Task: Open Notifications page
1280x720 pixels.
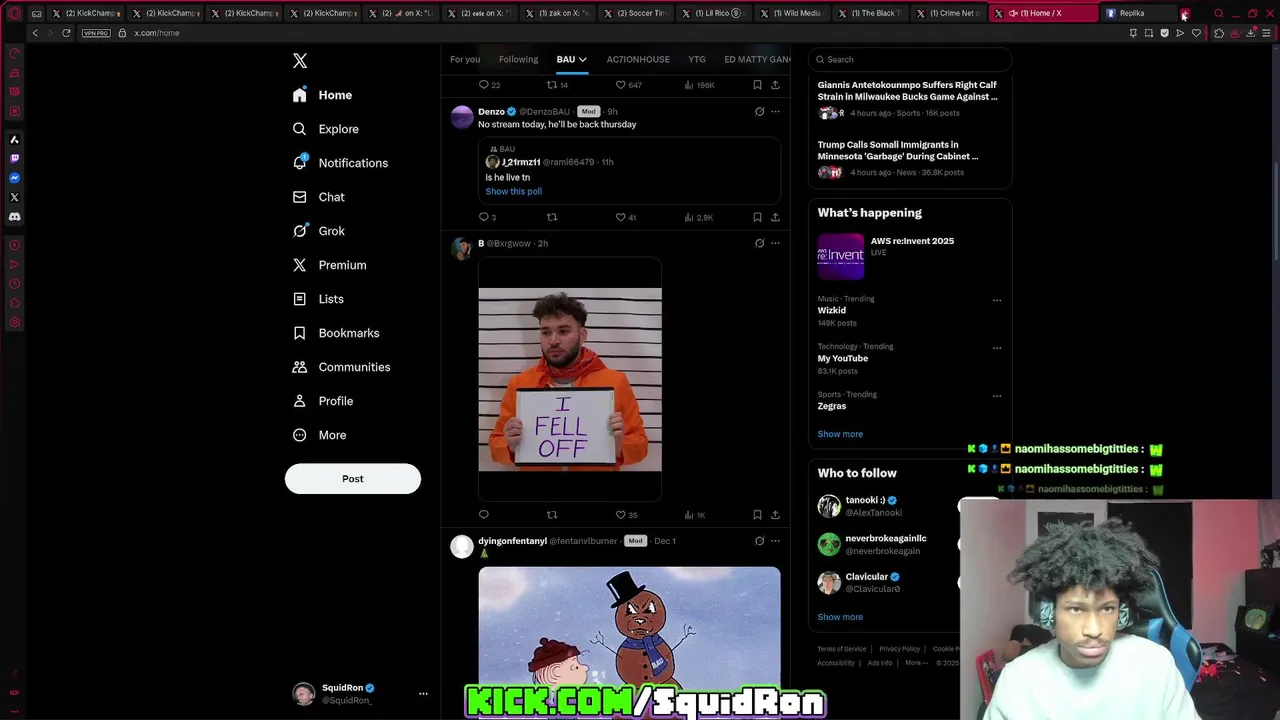Action: click(340, 163)
